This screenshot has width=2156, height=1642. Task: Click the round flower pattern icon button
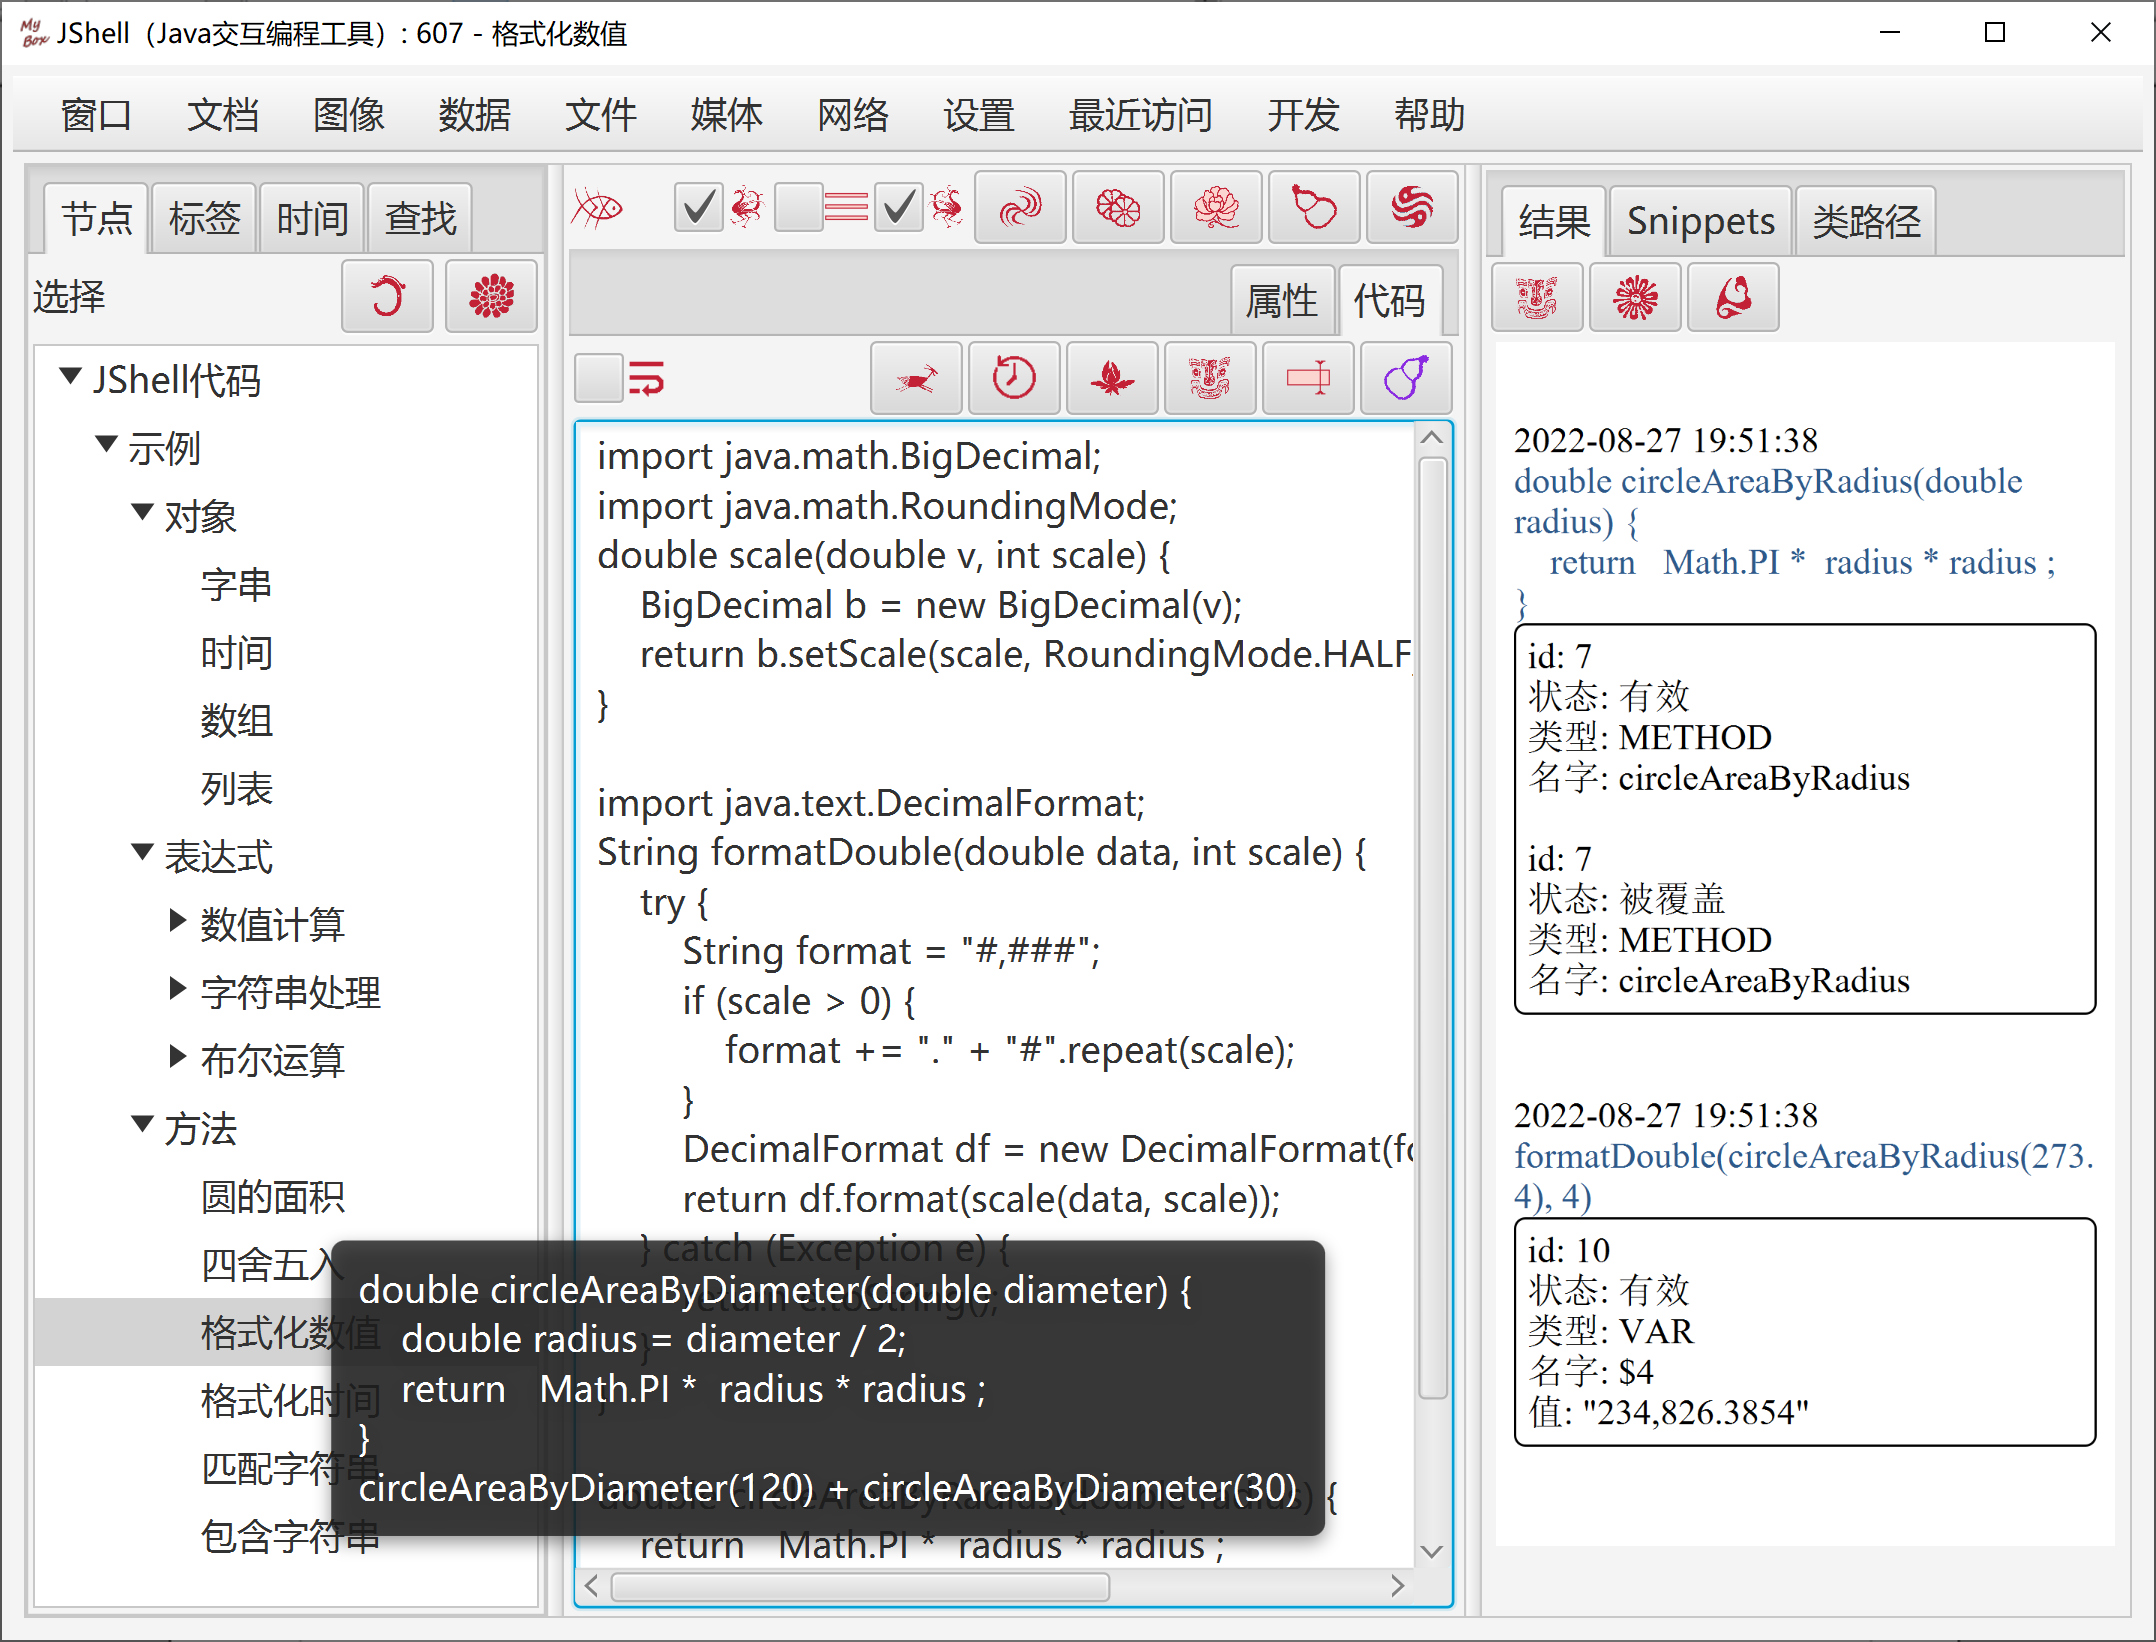(1118, 208)
